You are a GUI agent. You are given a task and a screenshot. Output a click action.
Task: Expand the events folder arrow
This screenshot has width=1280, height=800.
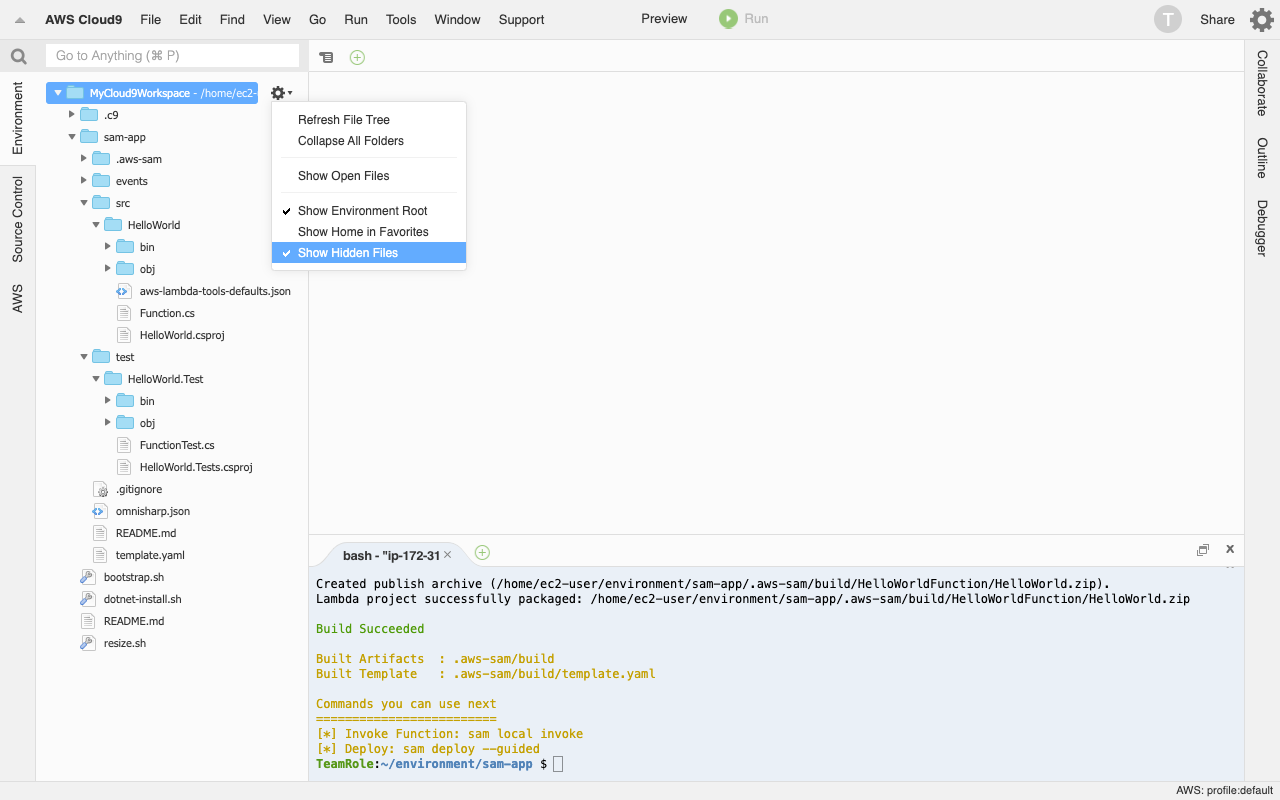click(x=84, y=181)
